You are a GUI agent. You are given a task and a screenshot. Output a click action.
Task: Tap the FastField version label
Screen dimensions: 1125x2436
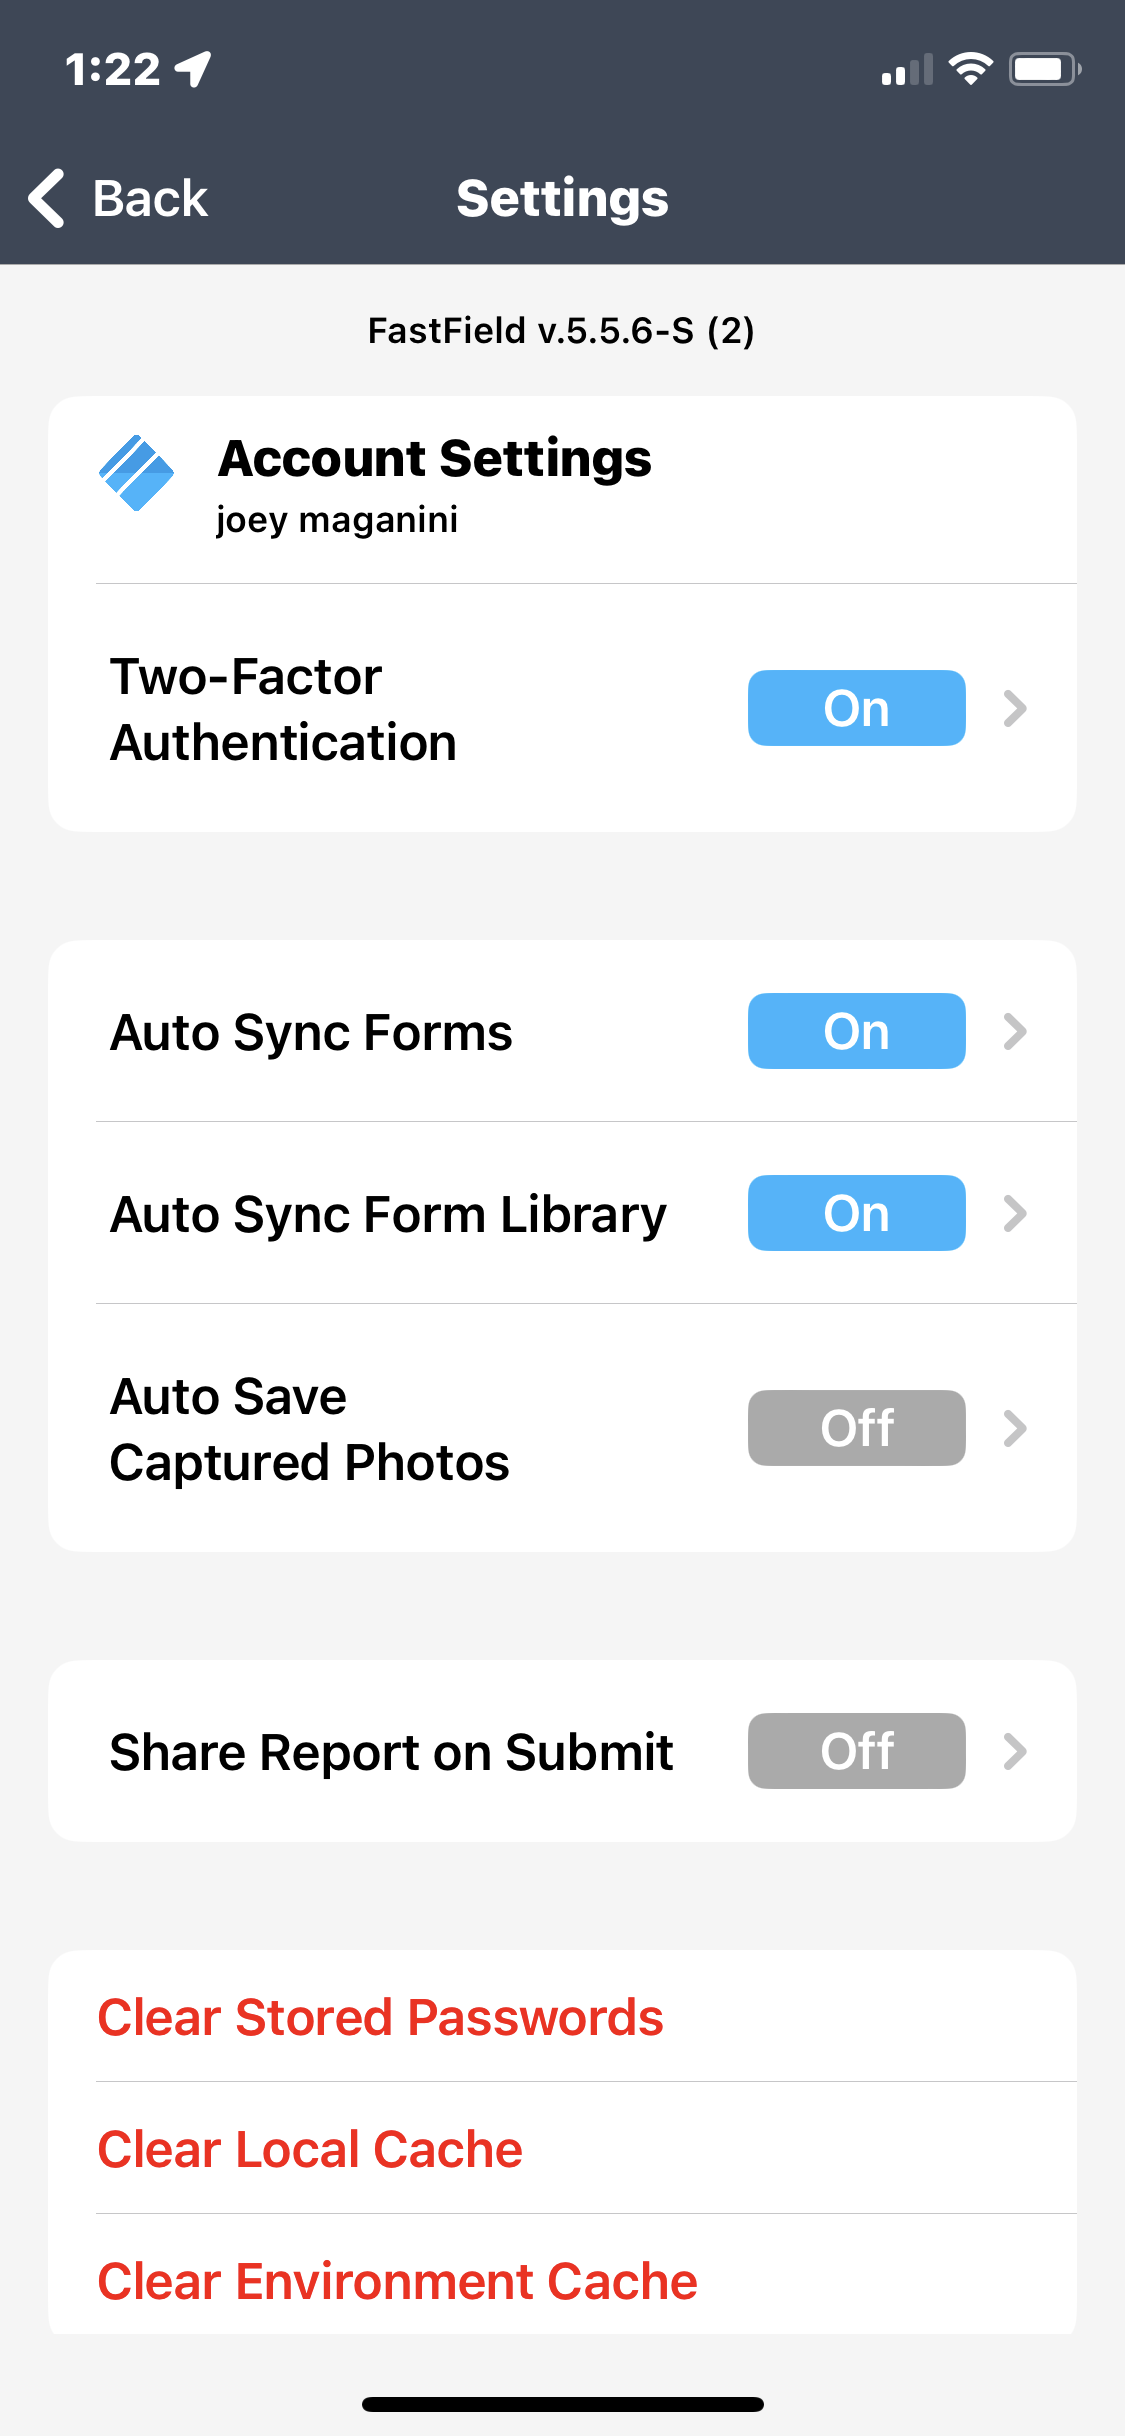[x=561, y=330]
